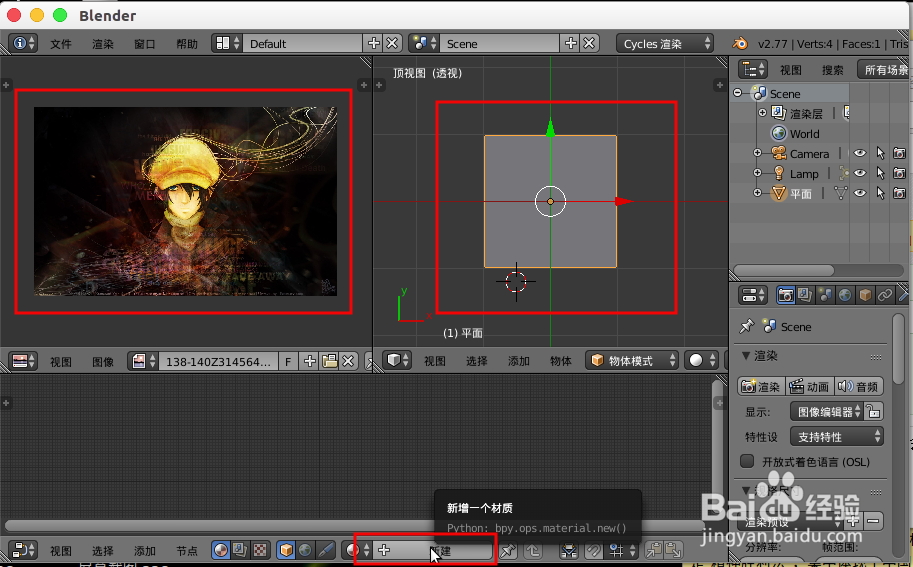Expand the 渲染层 tree node

[762, 112]
